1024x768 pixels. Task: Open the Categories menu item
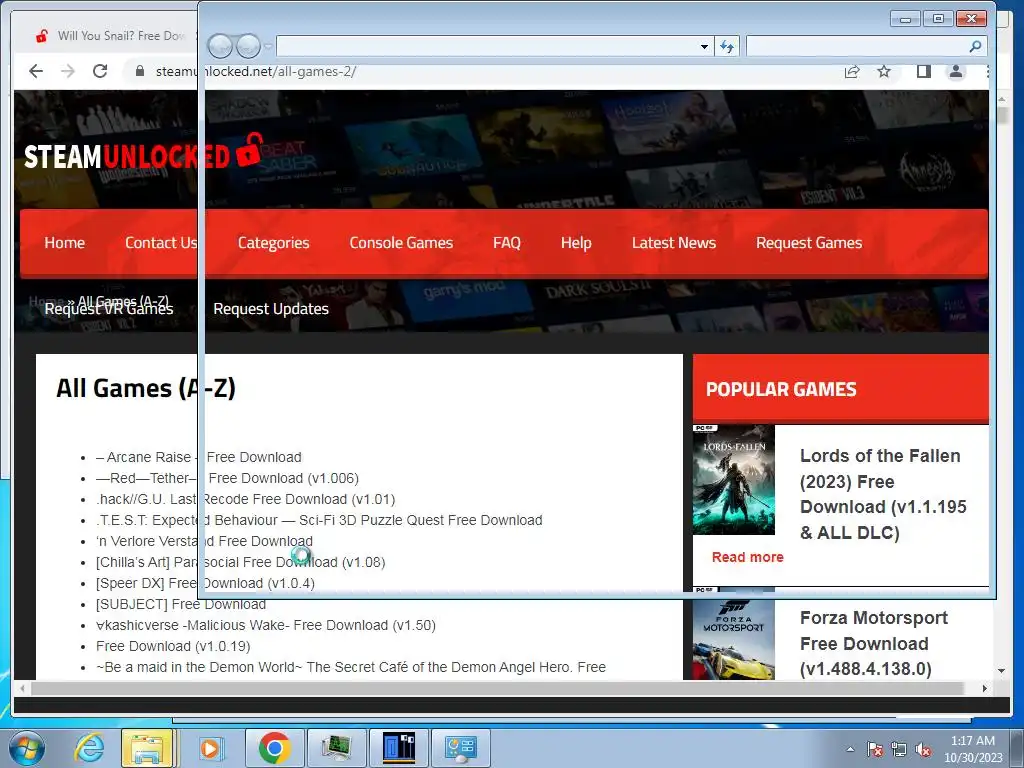(x=274, y=243)
